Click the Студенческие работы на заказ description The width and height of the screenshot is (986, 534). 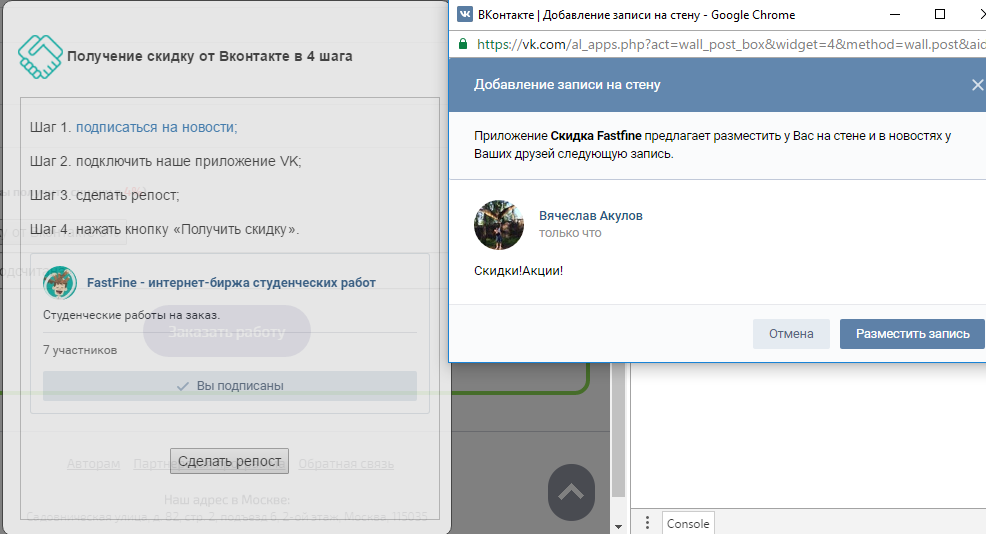[x=131, y=315]
